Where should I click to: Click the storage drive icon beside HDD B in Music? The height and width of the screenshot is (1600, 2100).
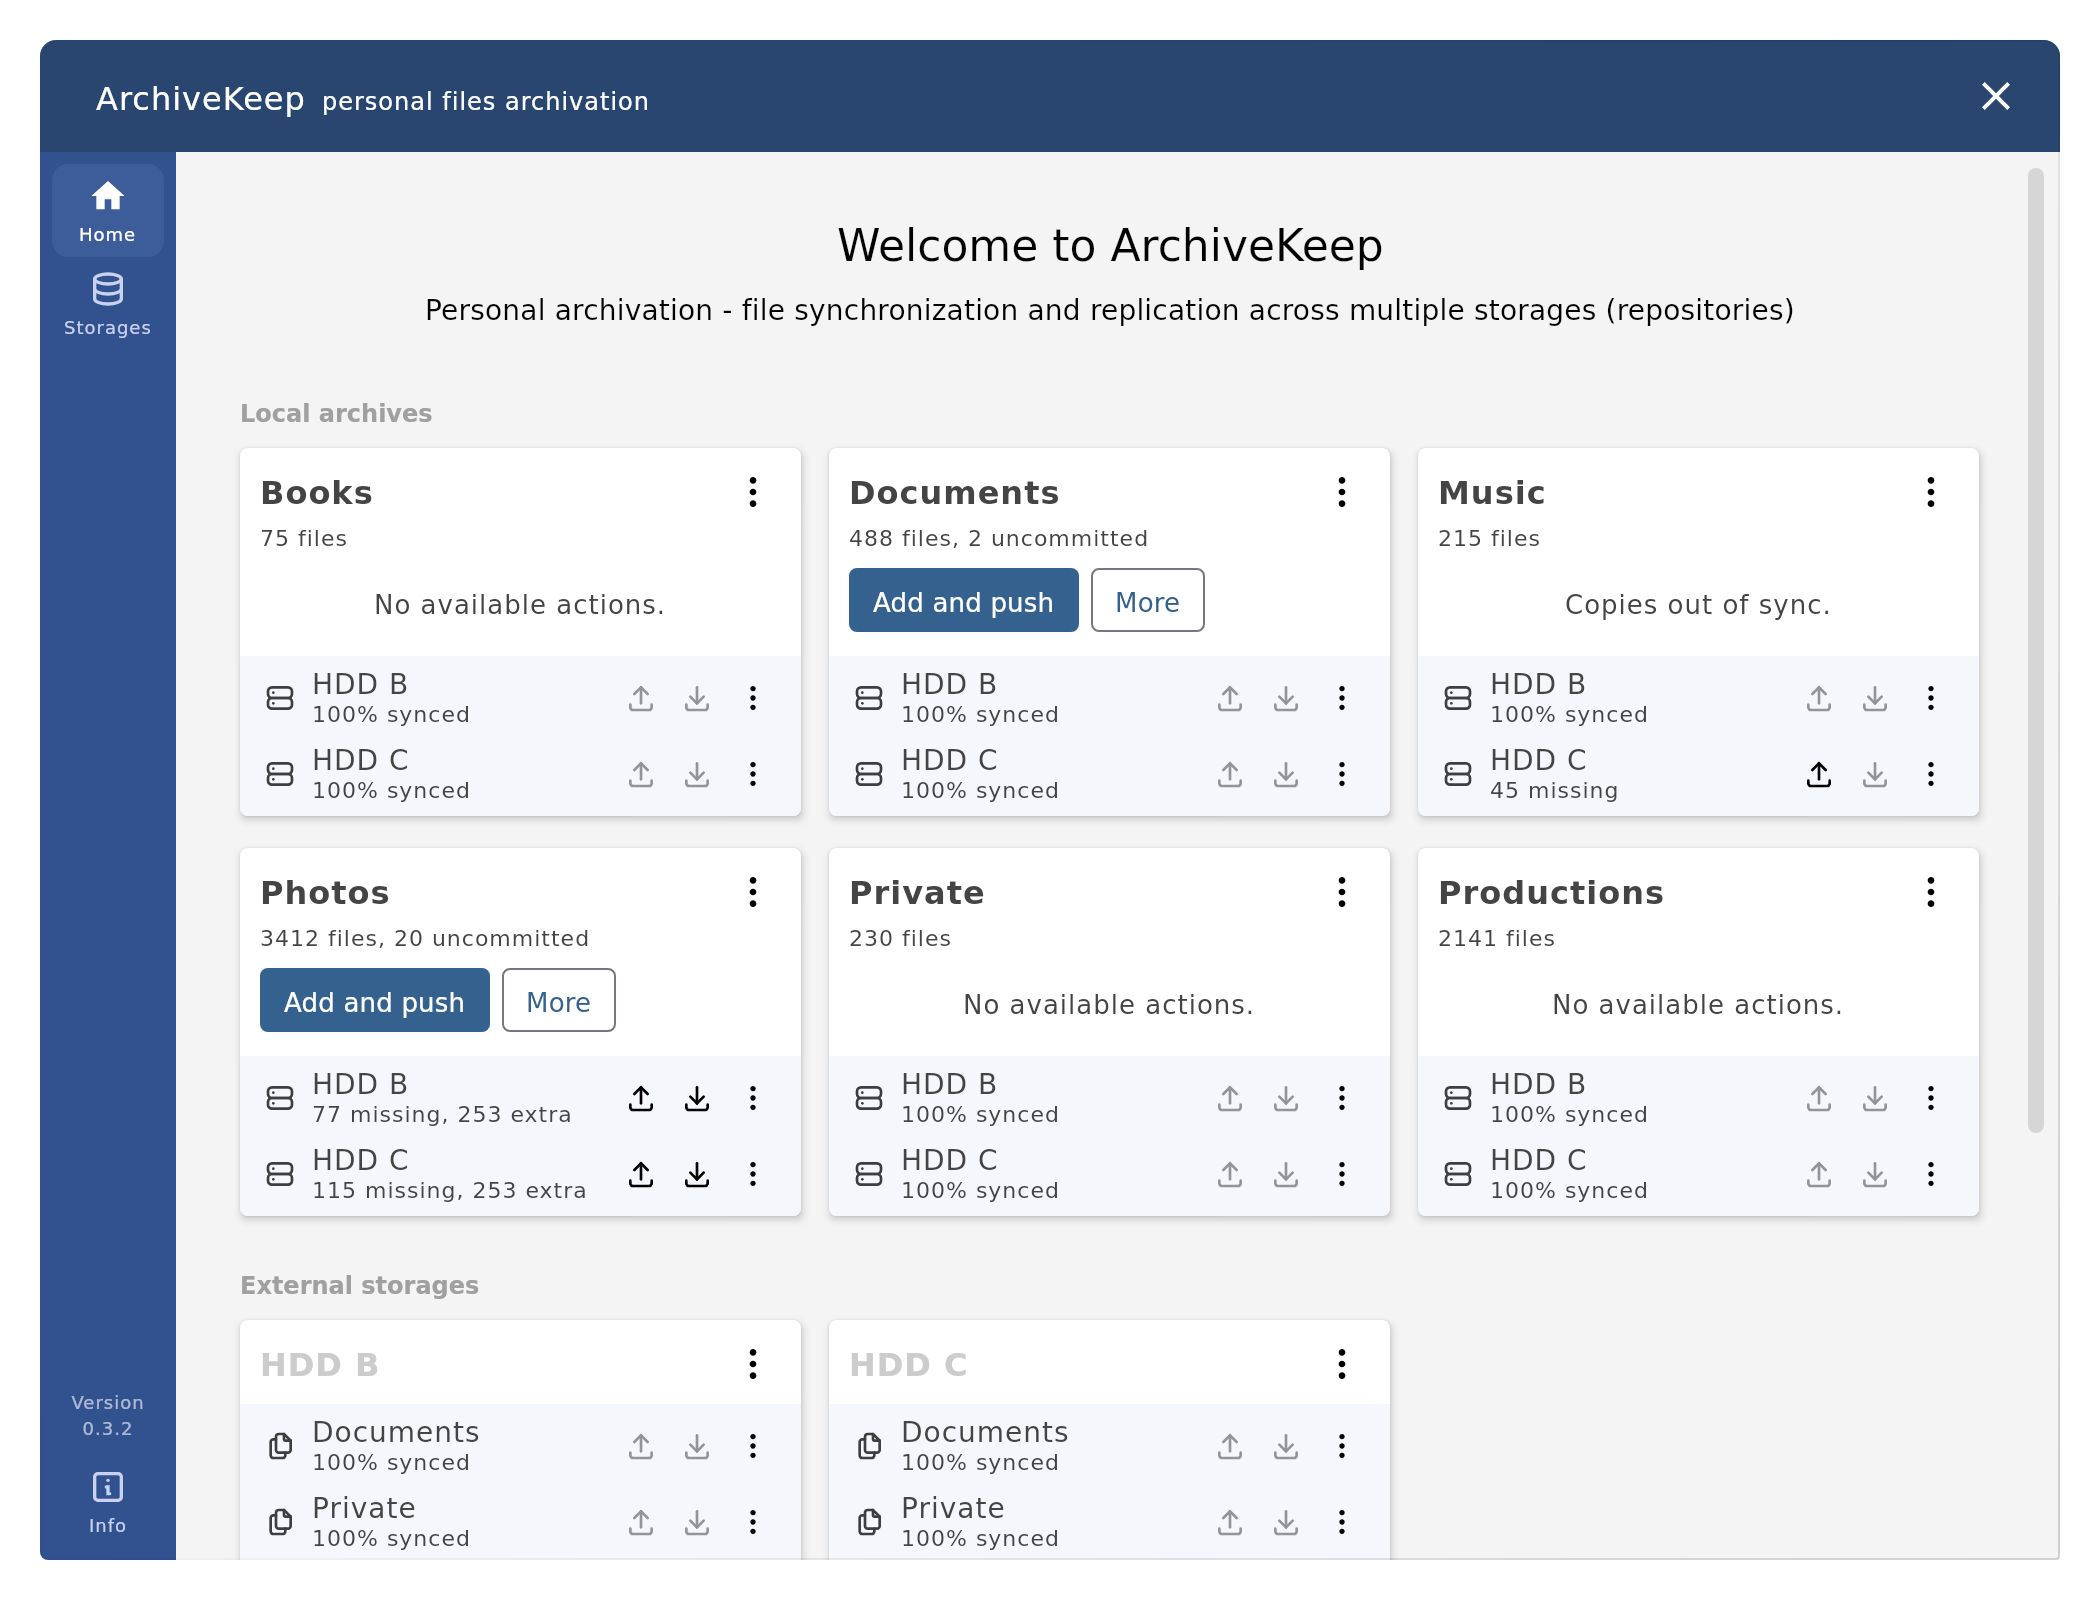click(1458, 698)
